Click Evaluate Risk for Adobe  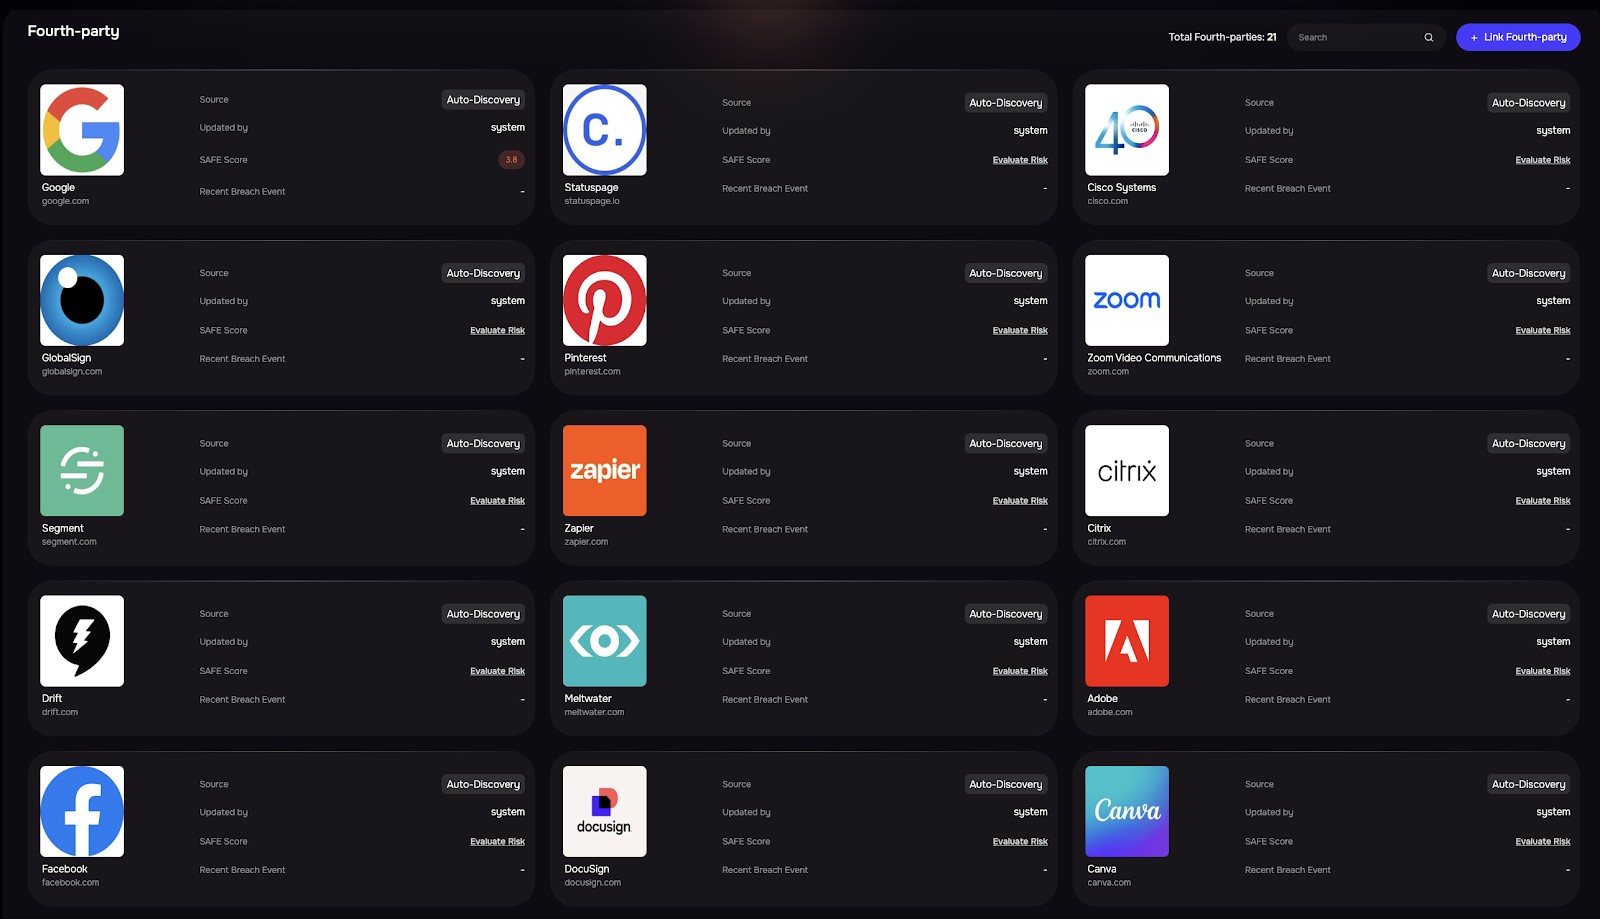click(x=1543, y=671)
